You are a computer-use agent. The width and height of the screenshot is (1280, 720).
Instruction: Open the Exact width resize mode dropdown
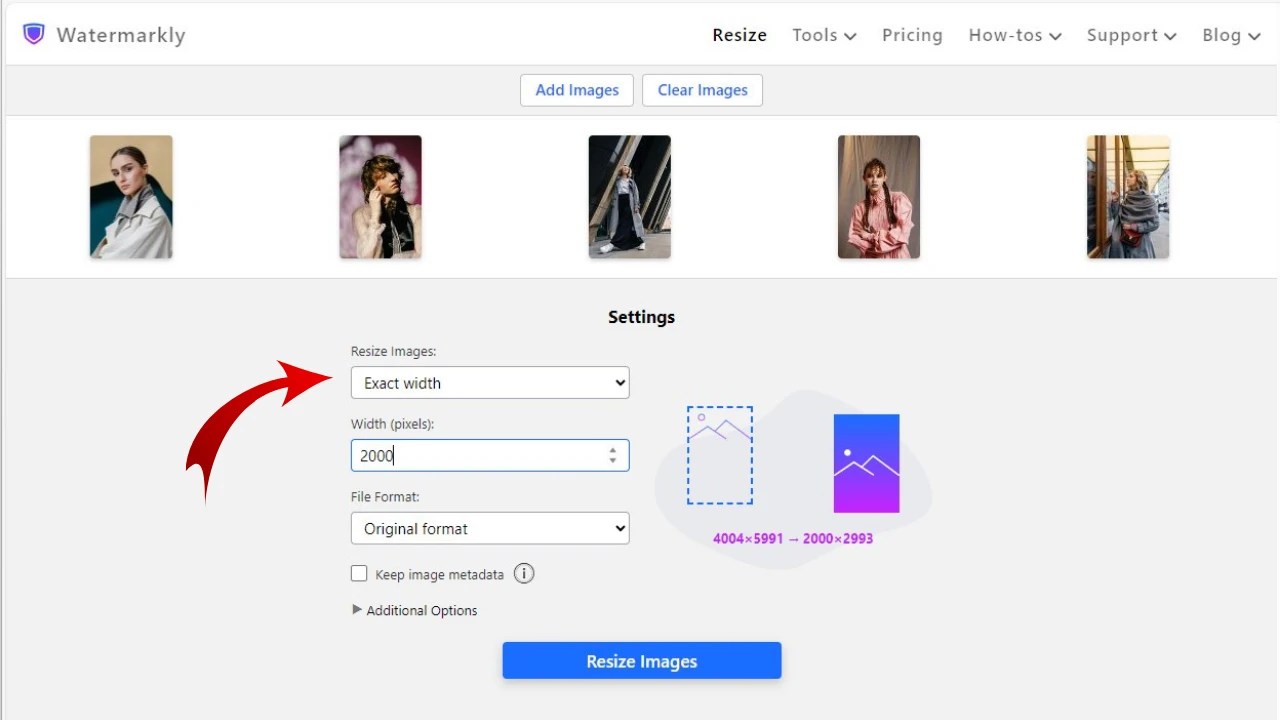(489, 383)
